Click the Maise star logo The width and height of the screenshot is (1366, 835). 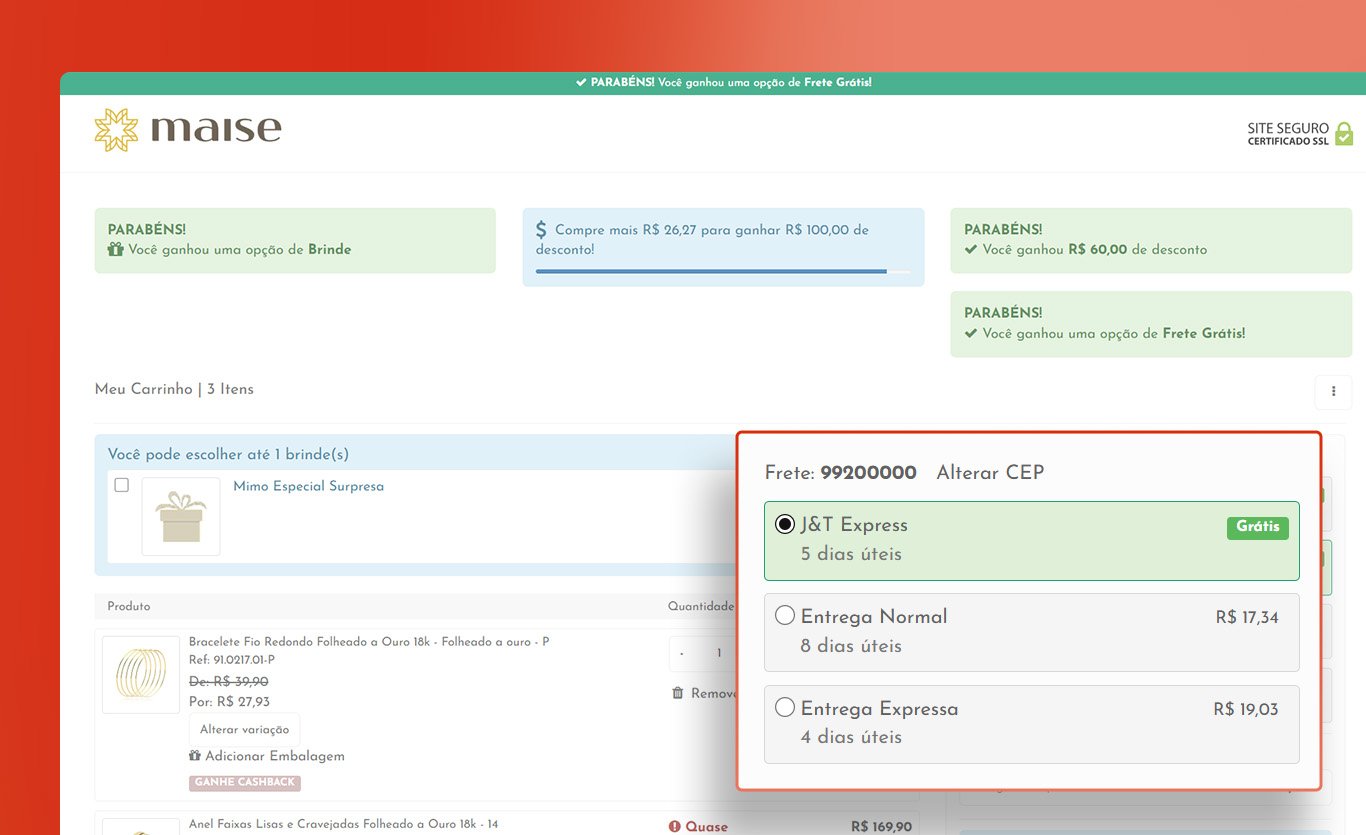pyautogui.click(x=116, y=130)
